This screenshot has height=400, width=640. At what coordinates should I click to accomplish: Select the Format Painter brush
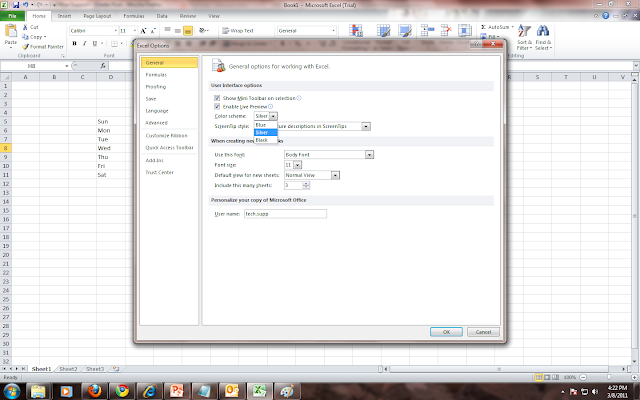(25, 47)
